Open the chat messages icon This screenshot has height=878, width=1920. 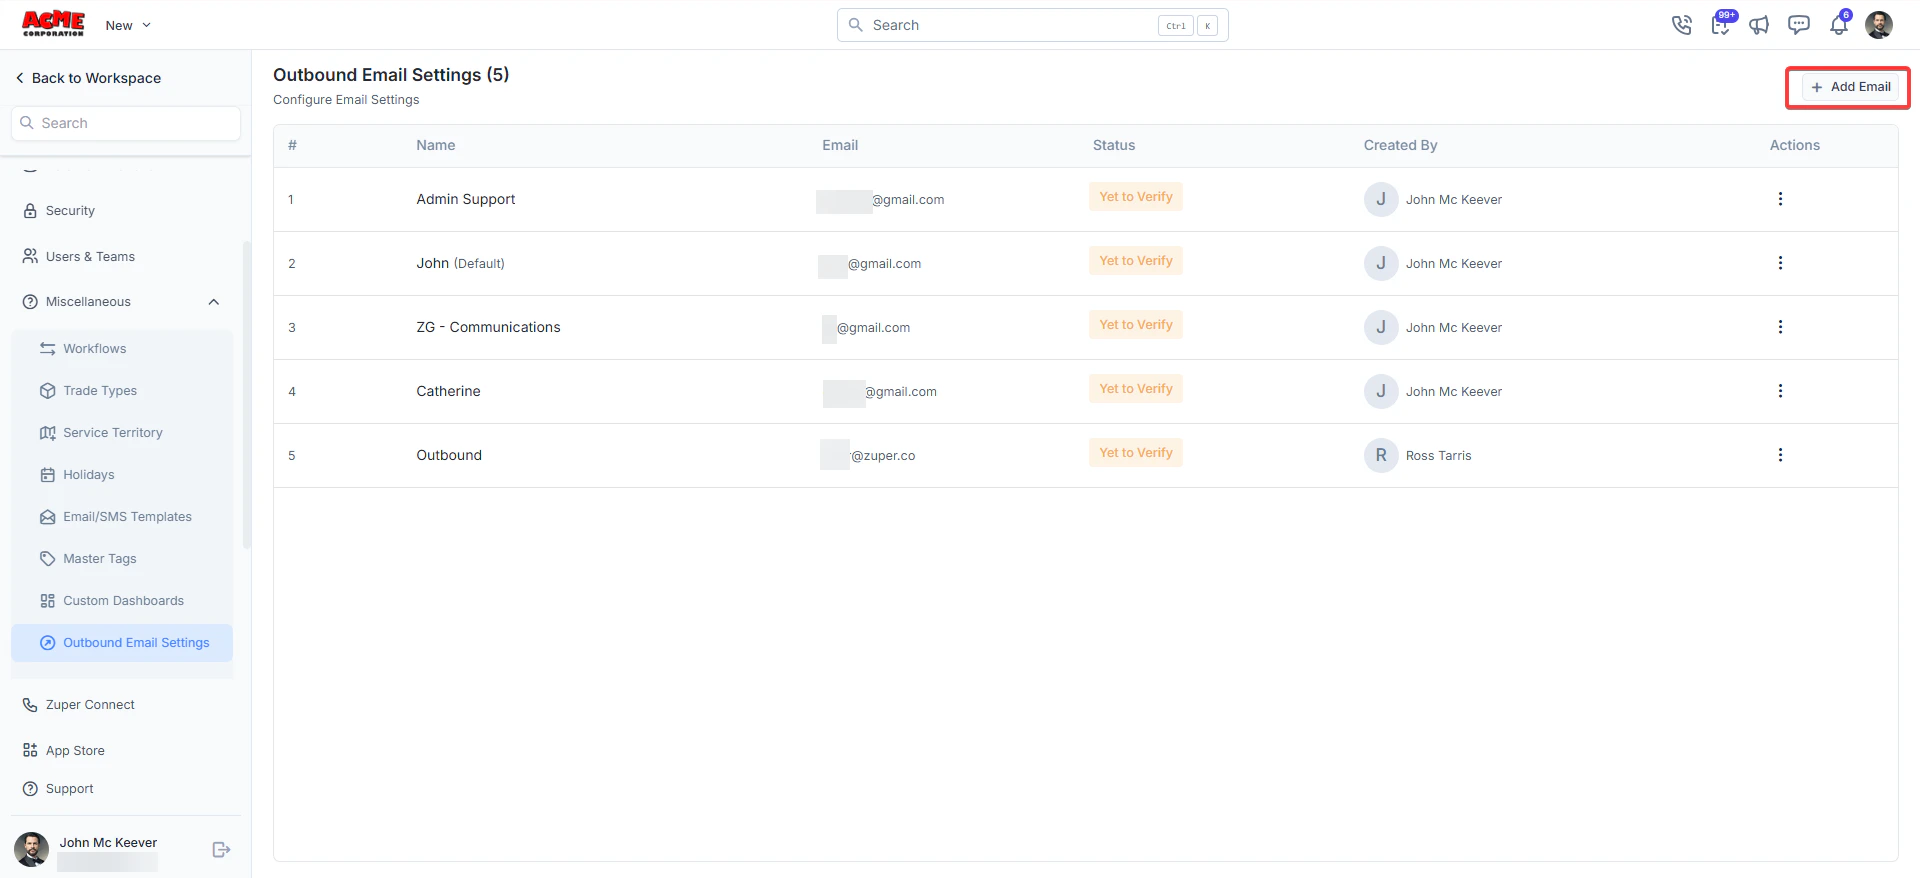pos(1799,25)
